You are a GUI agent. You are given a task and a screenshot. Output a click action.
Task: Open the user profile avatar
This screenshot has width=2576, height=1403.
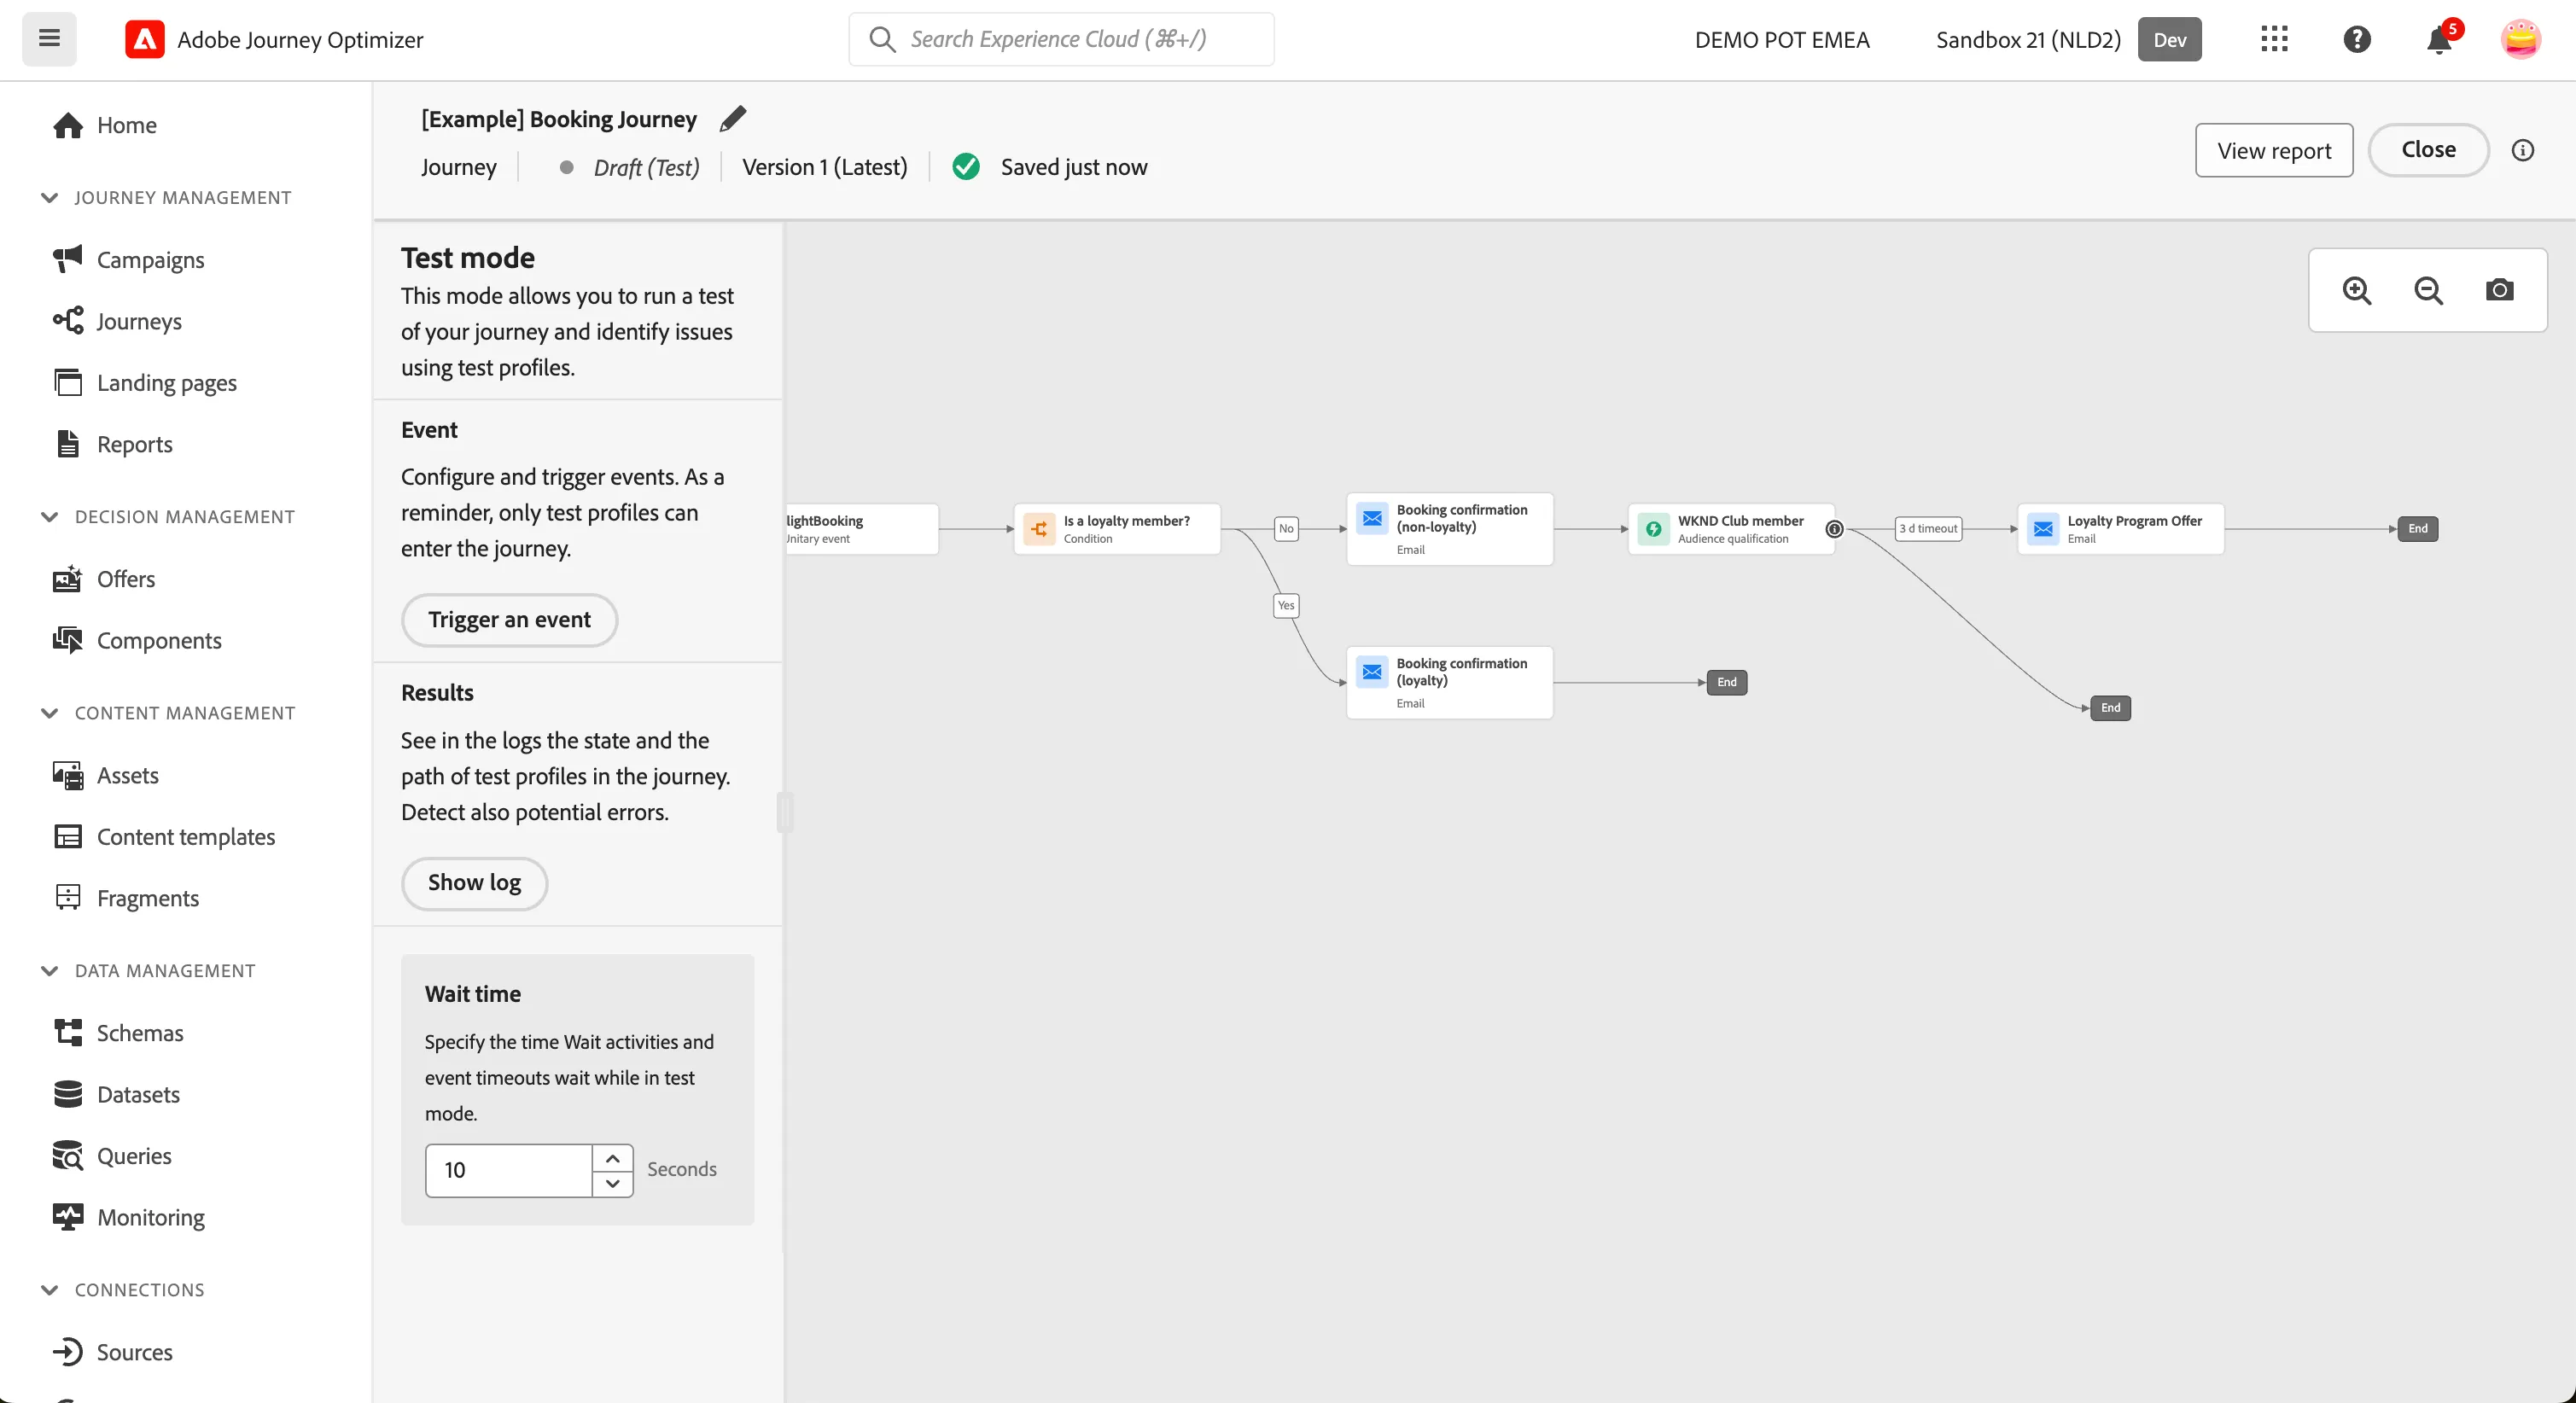[x=2520, y=39]
